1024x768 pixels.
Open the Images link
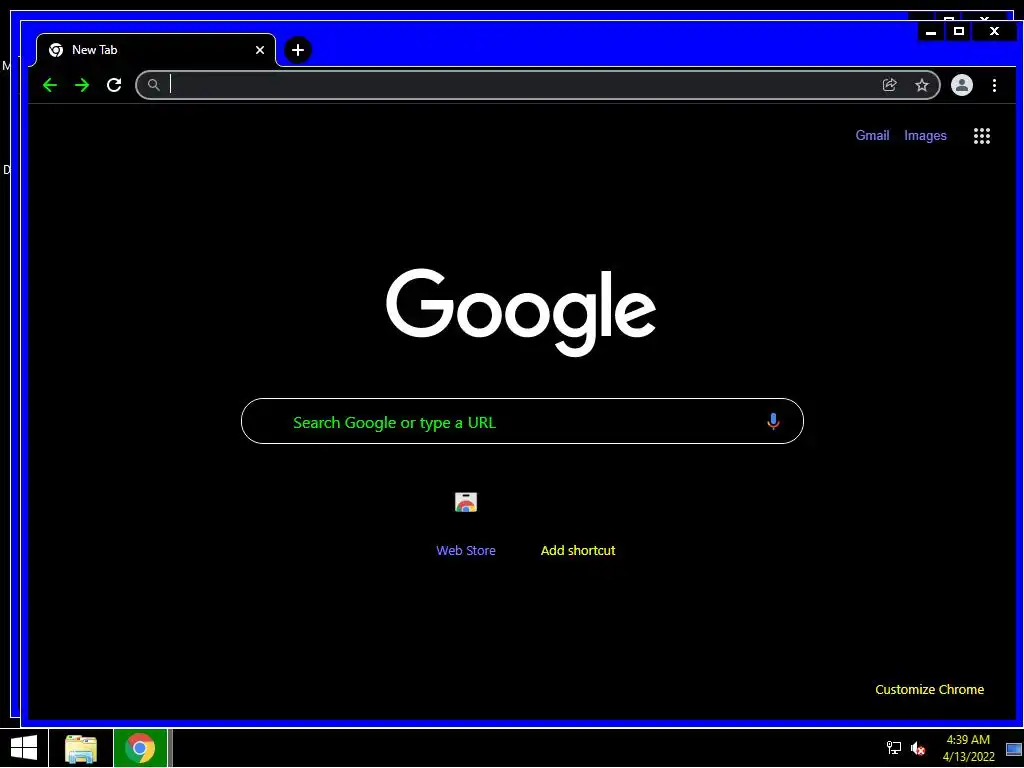click(925, 135)
